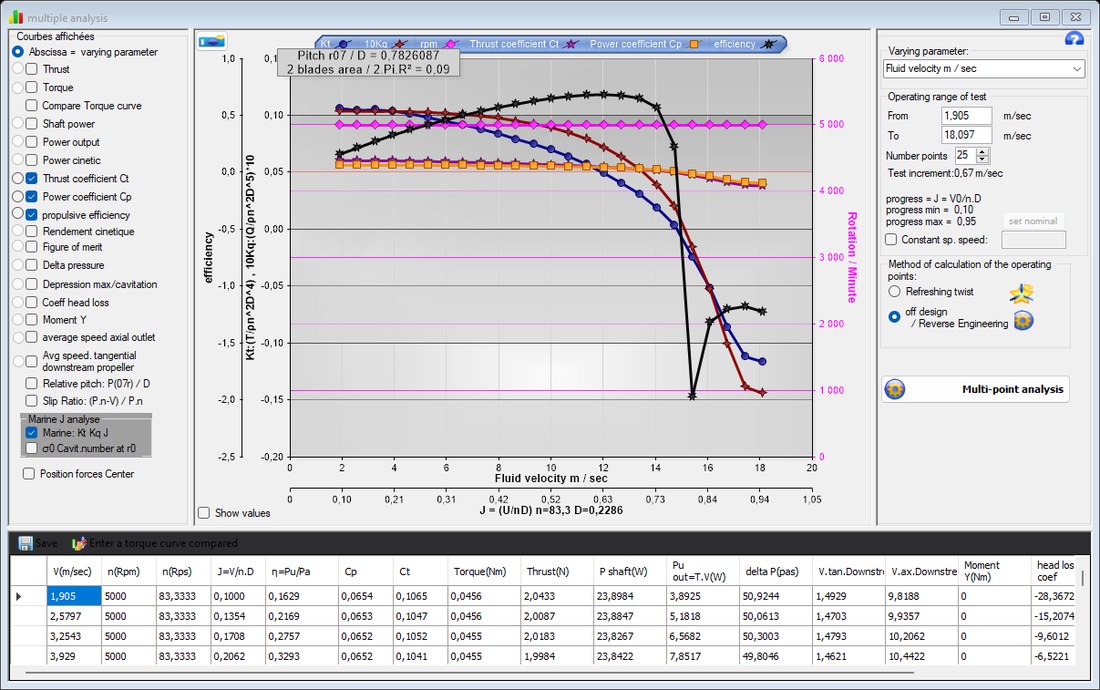1100x690 pixels.
Task: Check the Constant sp. speed option
Action: tap(891, 239)
